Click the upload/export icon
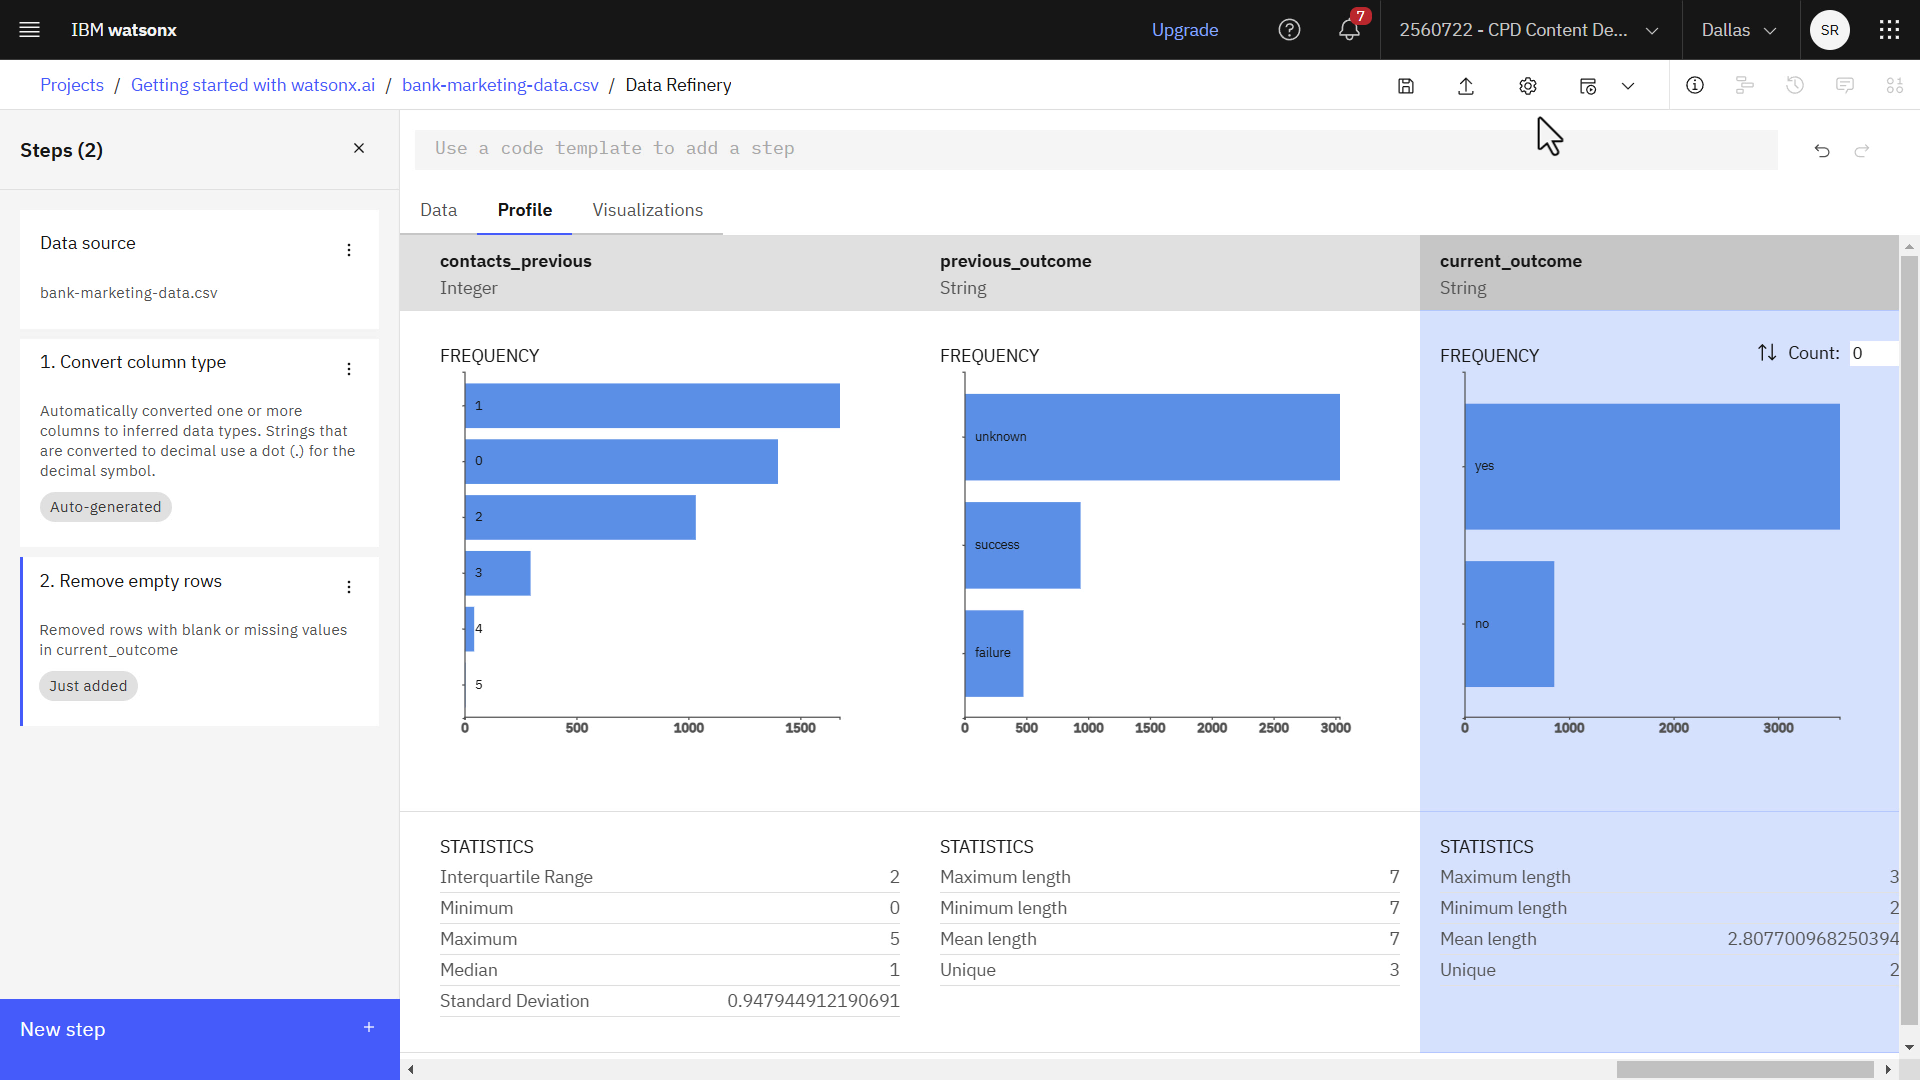1920x1080 pixels. pyautogui.click(x=1465, y=86)
